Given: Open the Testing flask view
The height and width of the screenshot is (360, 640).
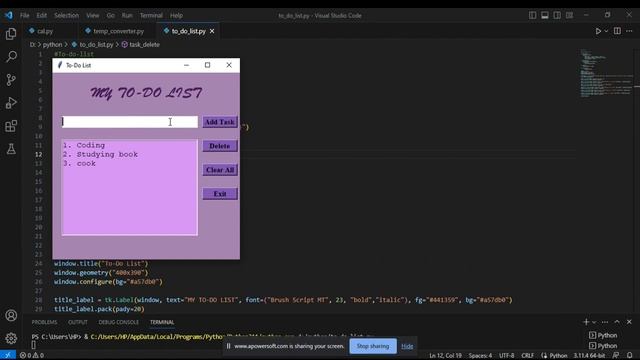Looking at the screenshot, I should point(11,149).
